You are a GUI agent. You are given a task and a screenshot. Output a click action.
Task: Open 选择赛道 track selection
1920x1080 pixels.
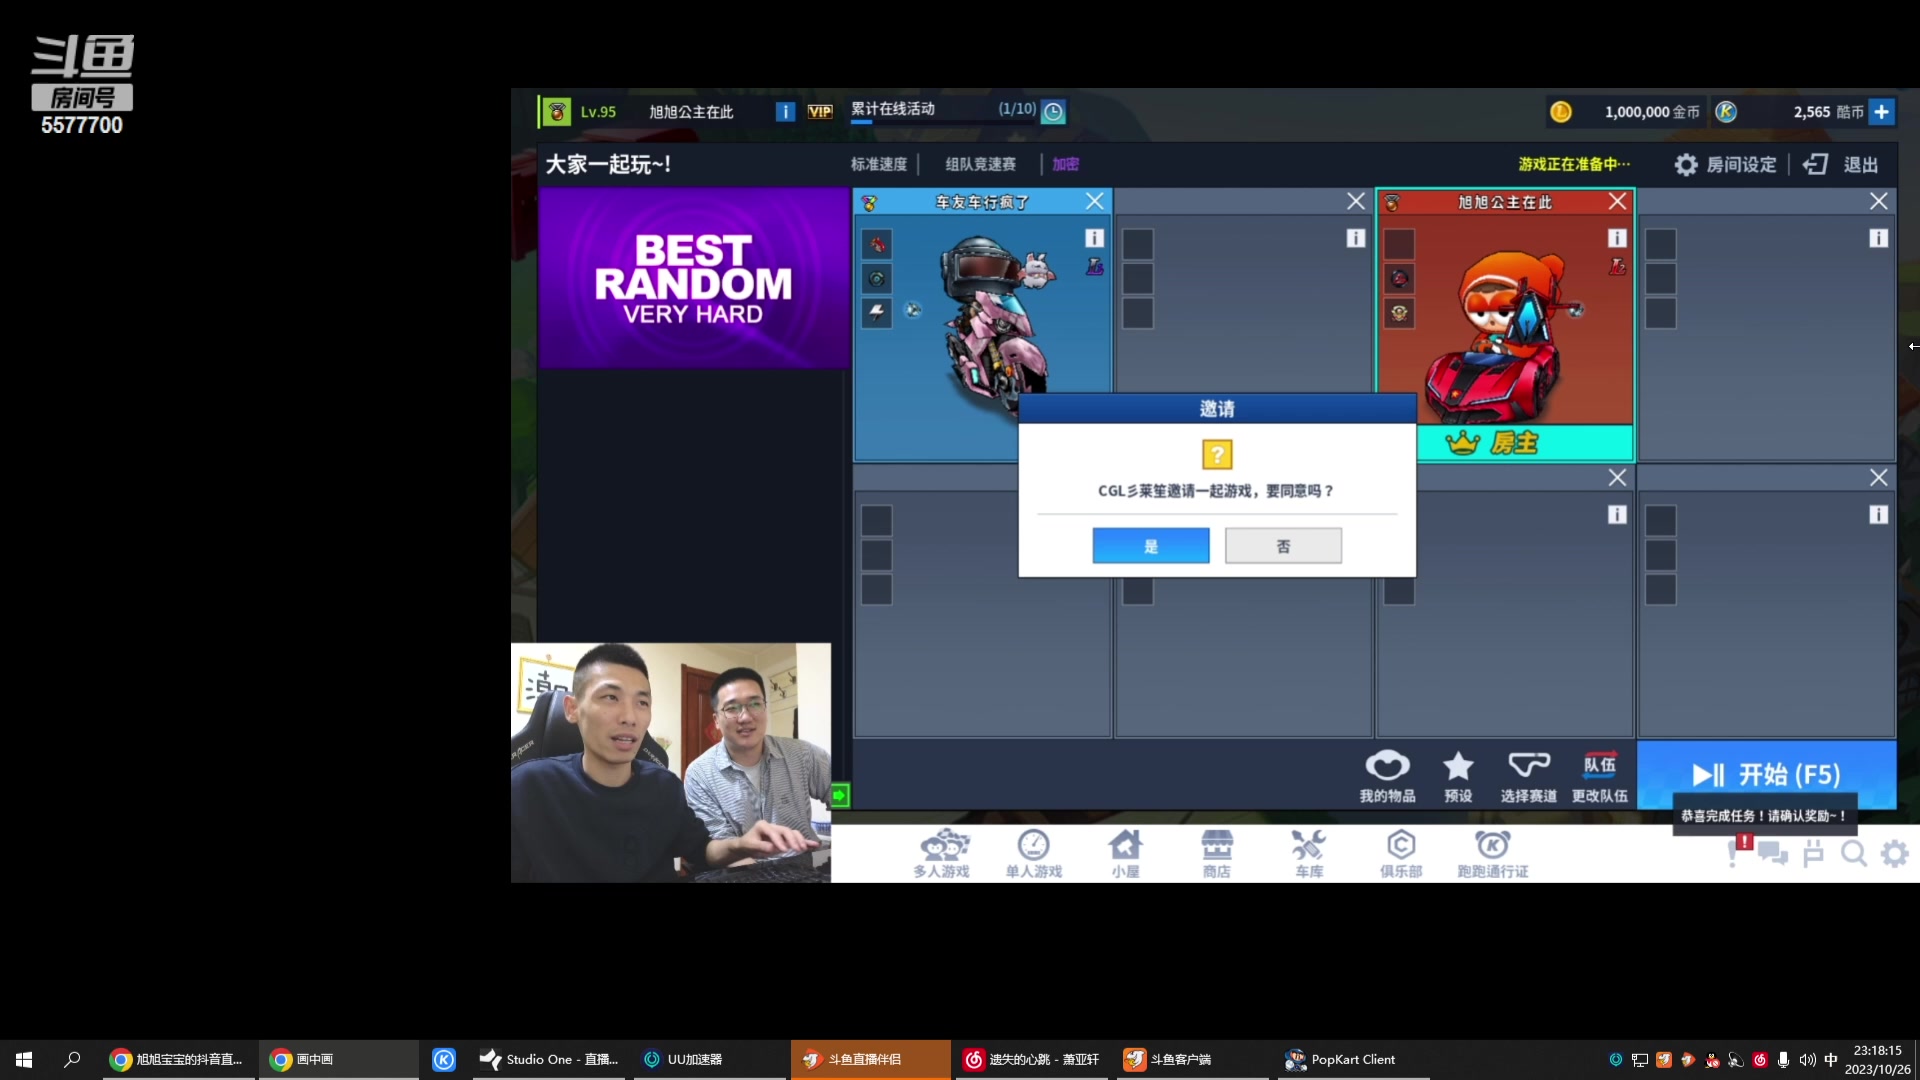(x=1528, y=777)
